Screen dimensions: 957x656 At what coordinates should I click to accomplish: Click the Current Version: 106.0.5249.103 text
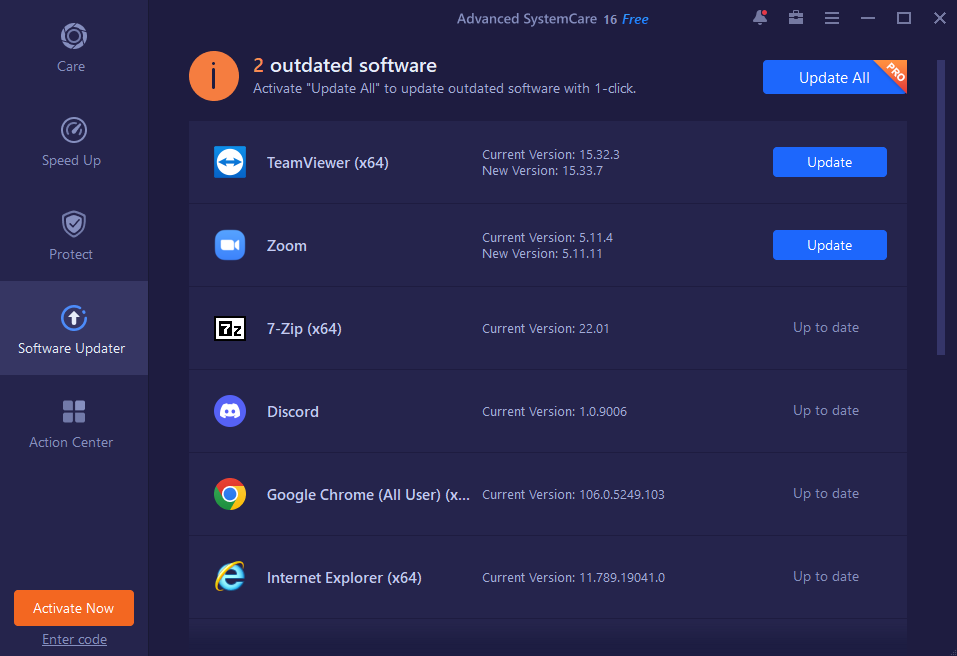click(x=573, y=495)
